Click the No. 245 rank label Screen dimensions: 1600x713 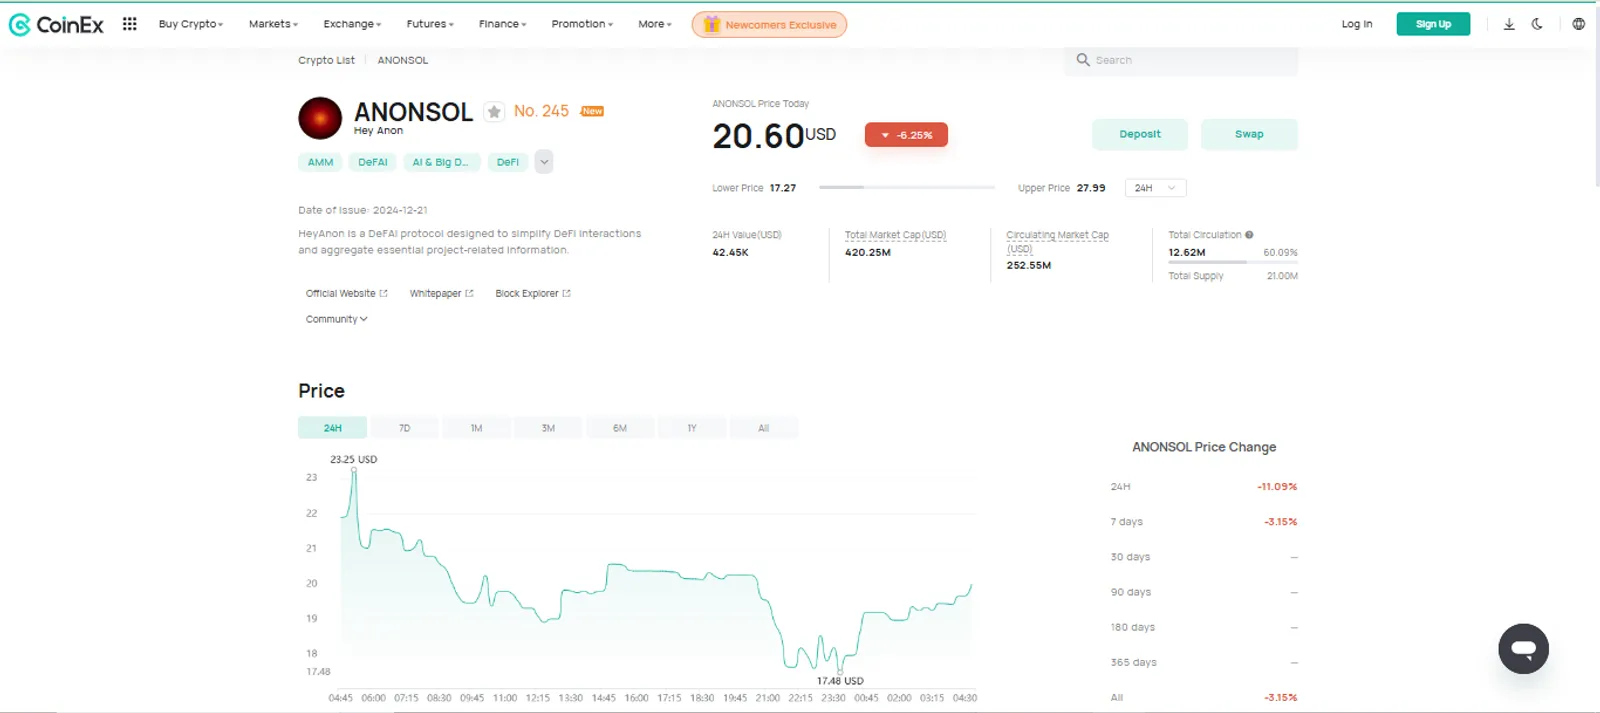[x=541, y=111]
